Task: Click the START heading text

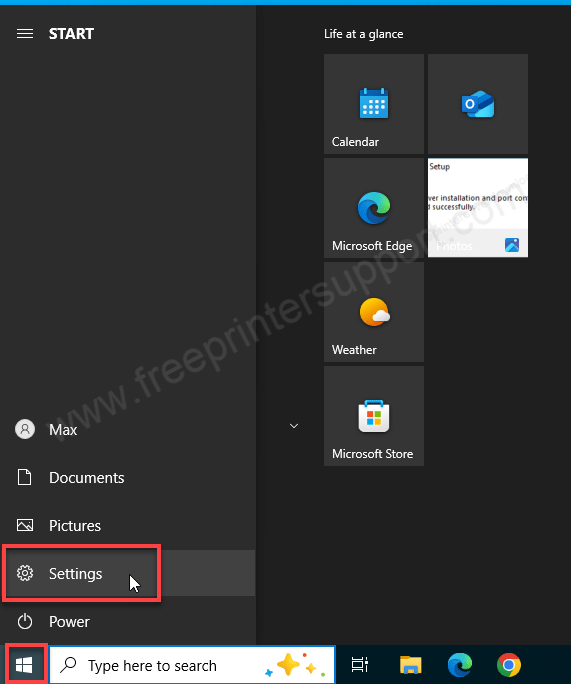Action: 71,34
